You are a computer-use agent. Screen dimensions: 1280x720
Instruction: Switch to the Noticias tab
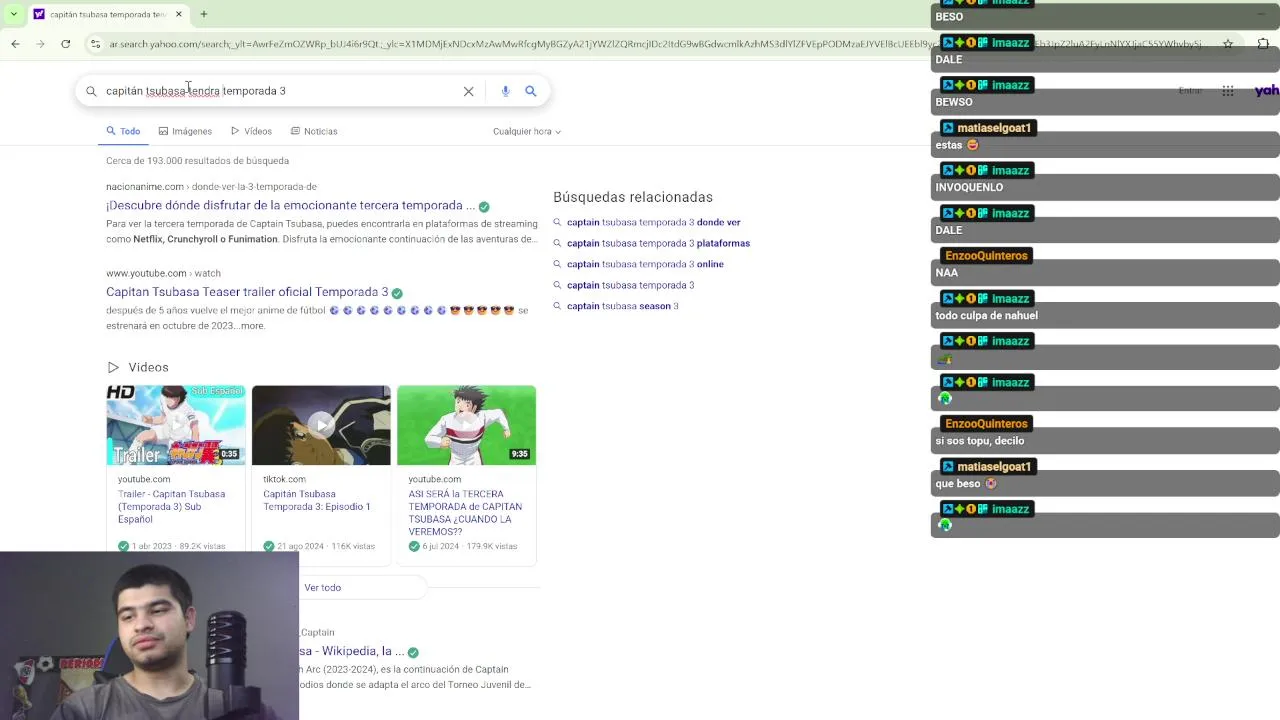(314, 131)
